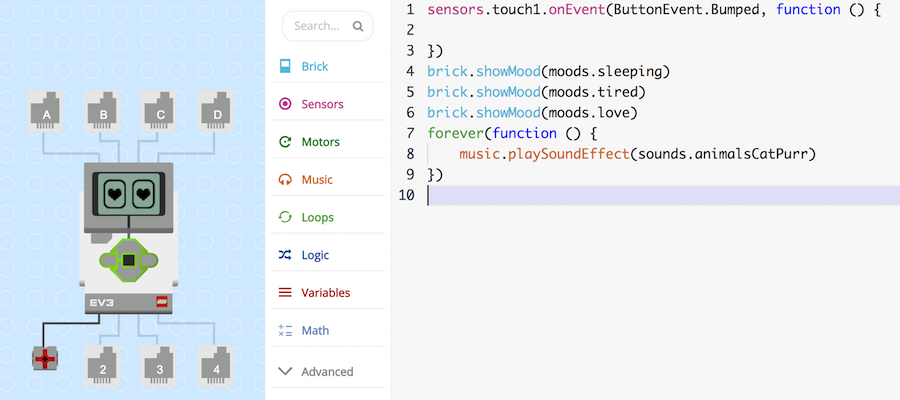Click sensor port 3 on the simulator
Screen dimensions: 900x400
point(160,366)
